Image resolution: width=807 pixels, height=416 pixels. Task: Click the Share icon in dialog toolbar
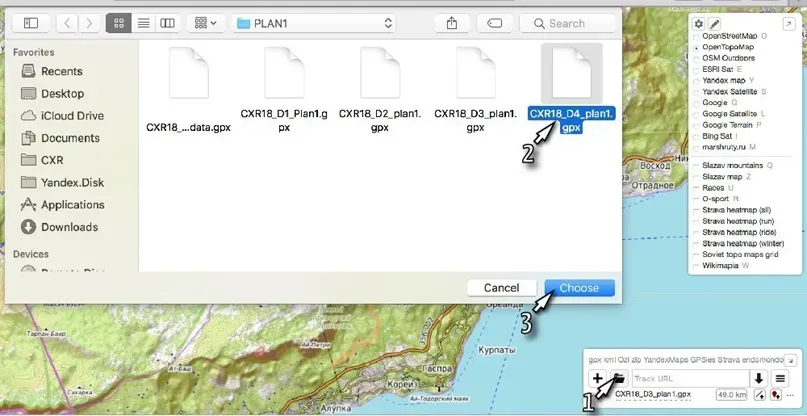point(452,23)
